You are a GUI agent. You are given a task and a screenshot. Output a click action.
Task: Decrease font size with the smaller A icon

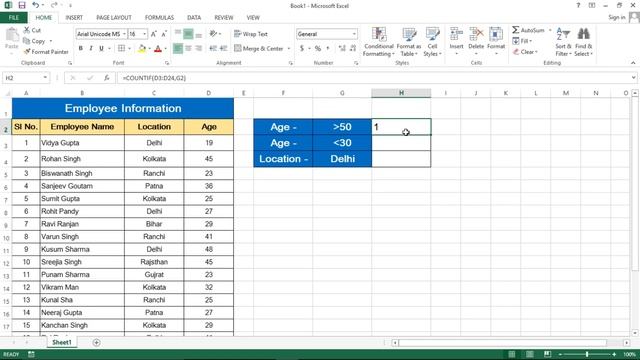(164, 34)
